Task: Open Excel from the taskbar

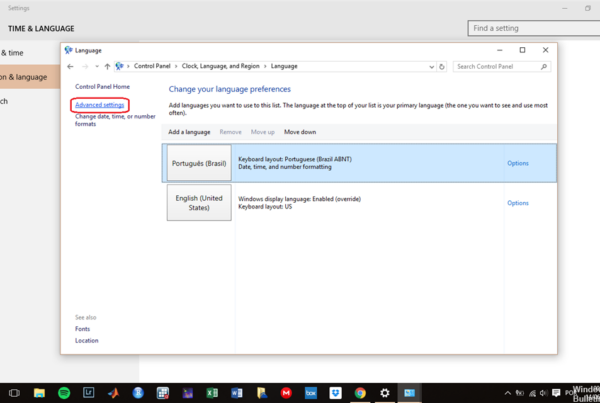Action: tap(212, 393)
